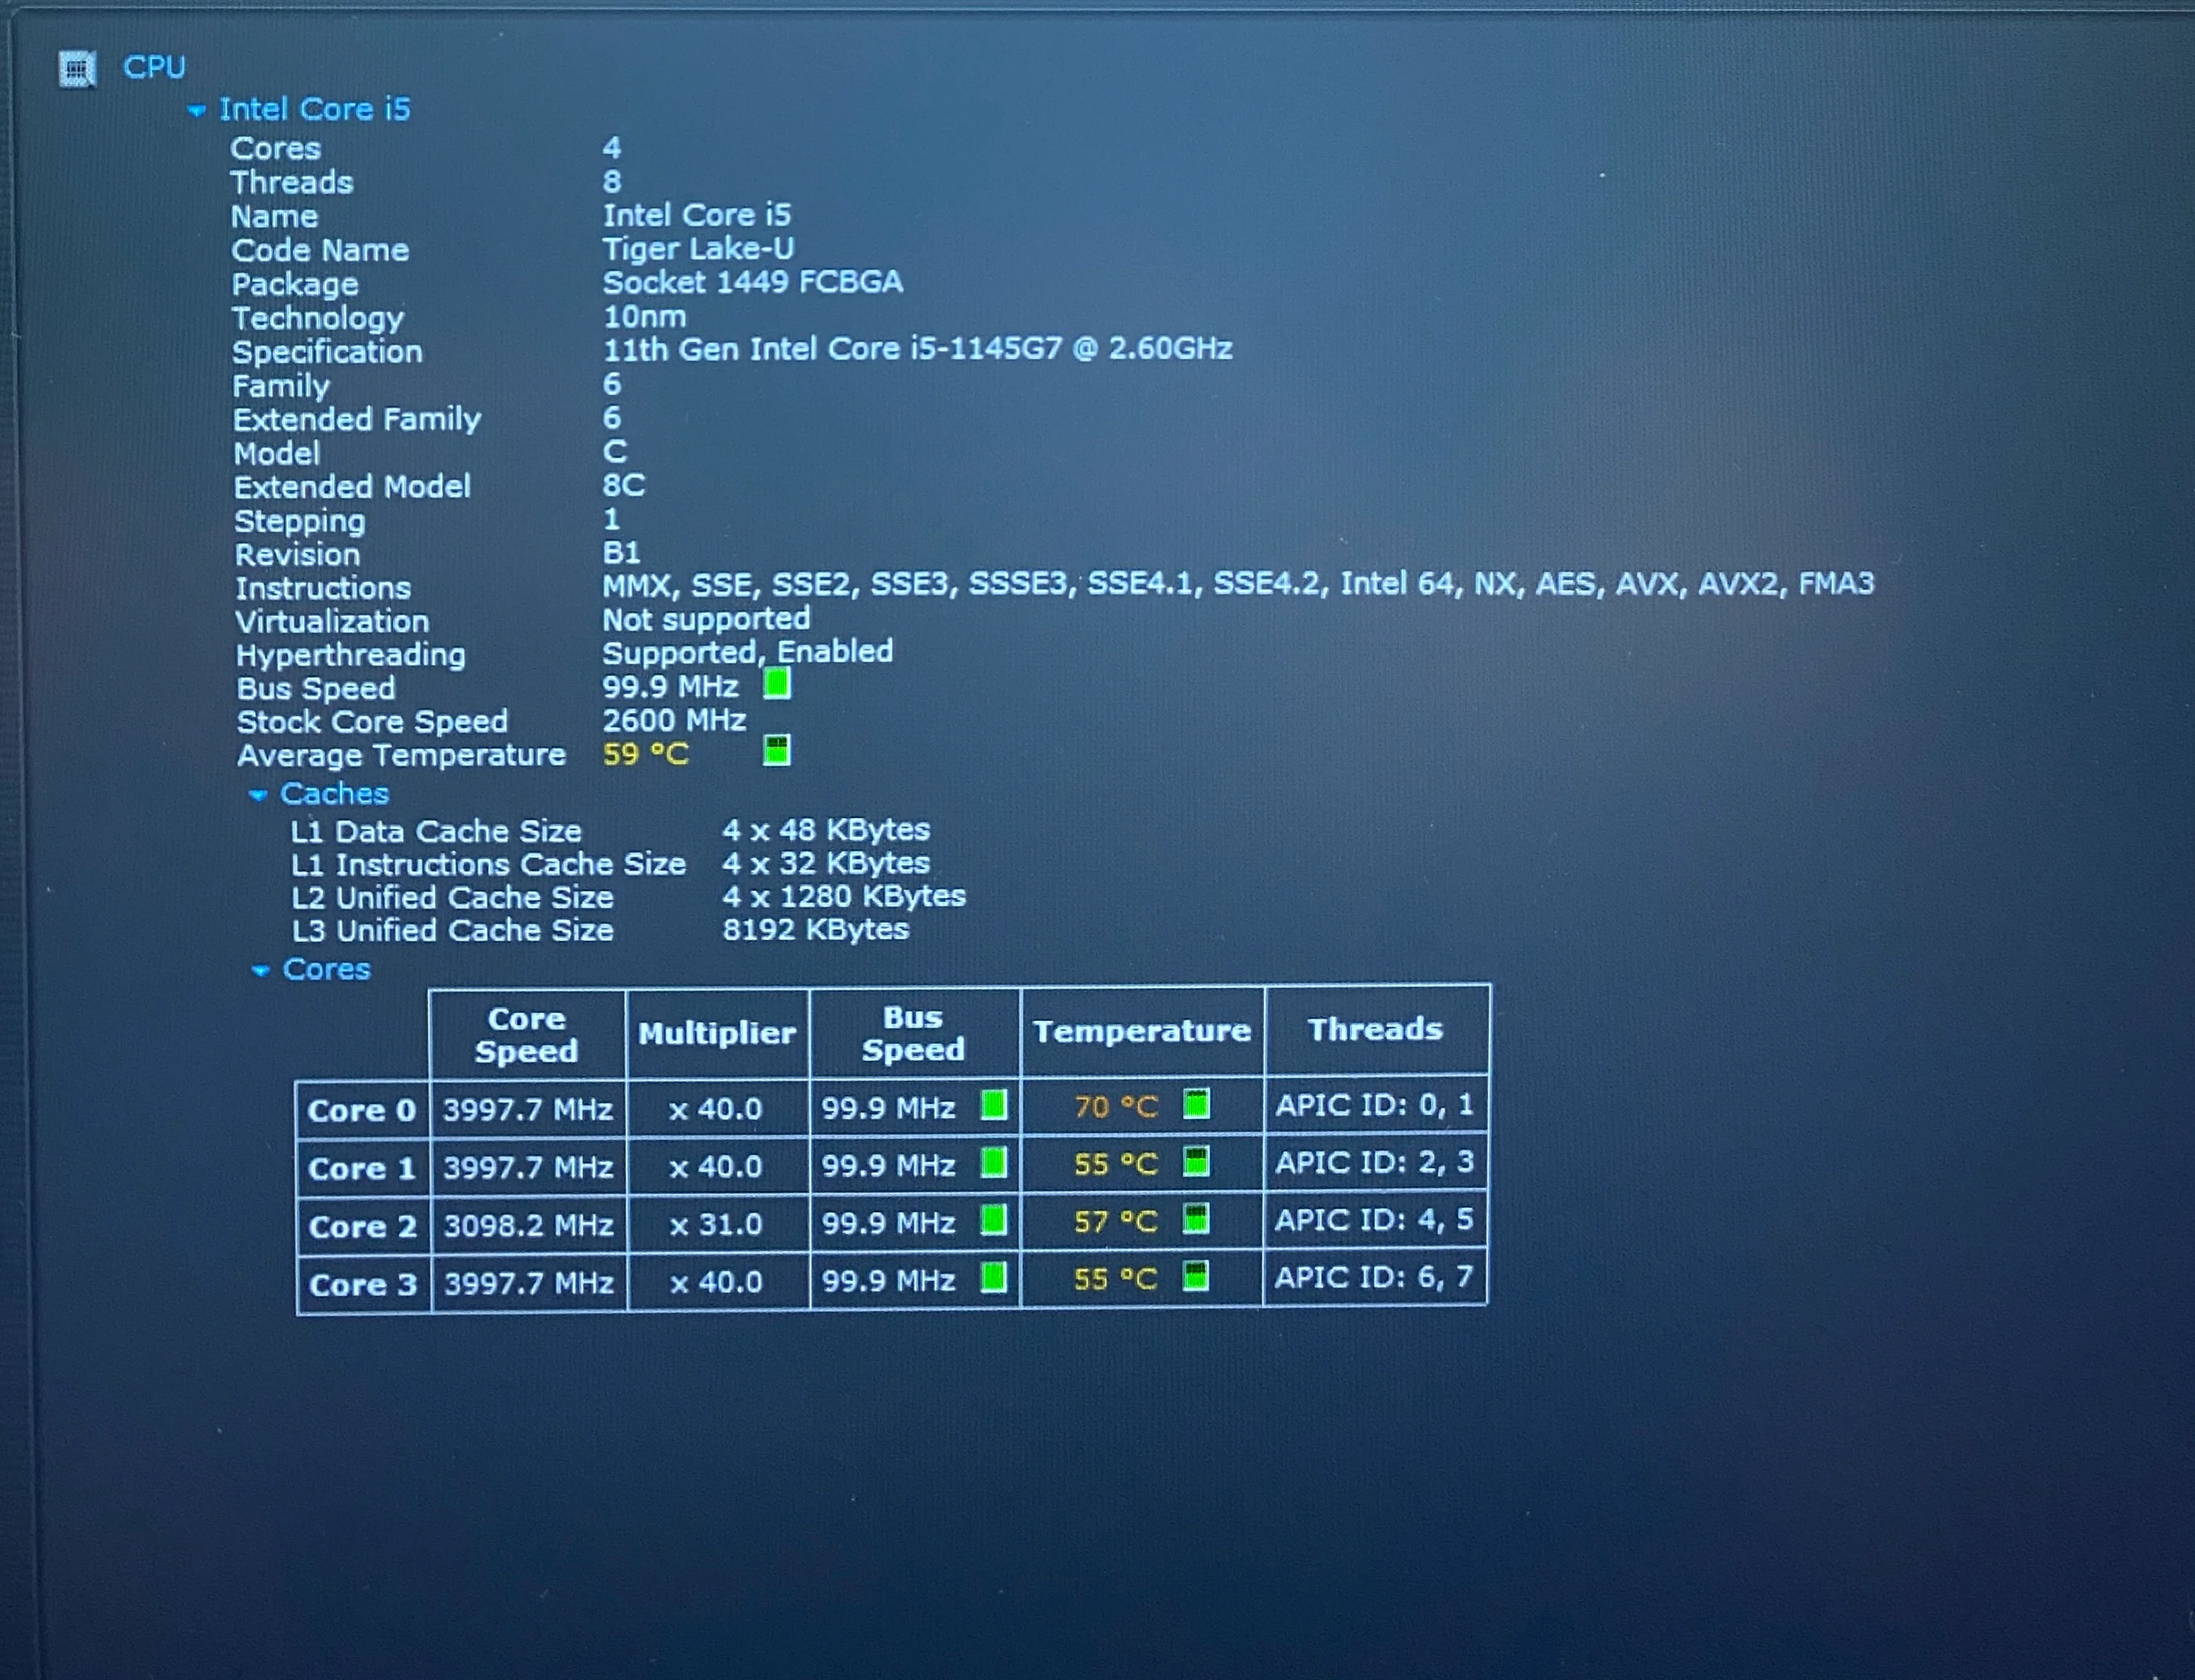Click the Extended Model value 8C
2195x1680 pixels.
(624, 485)
